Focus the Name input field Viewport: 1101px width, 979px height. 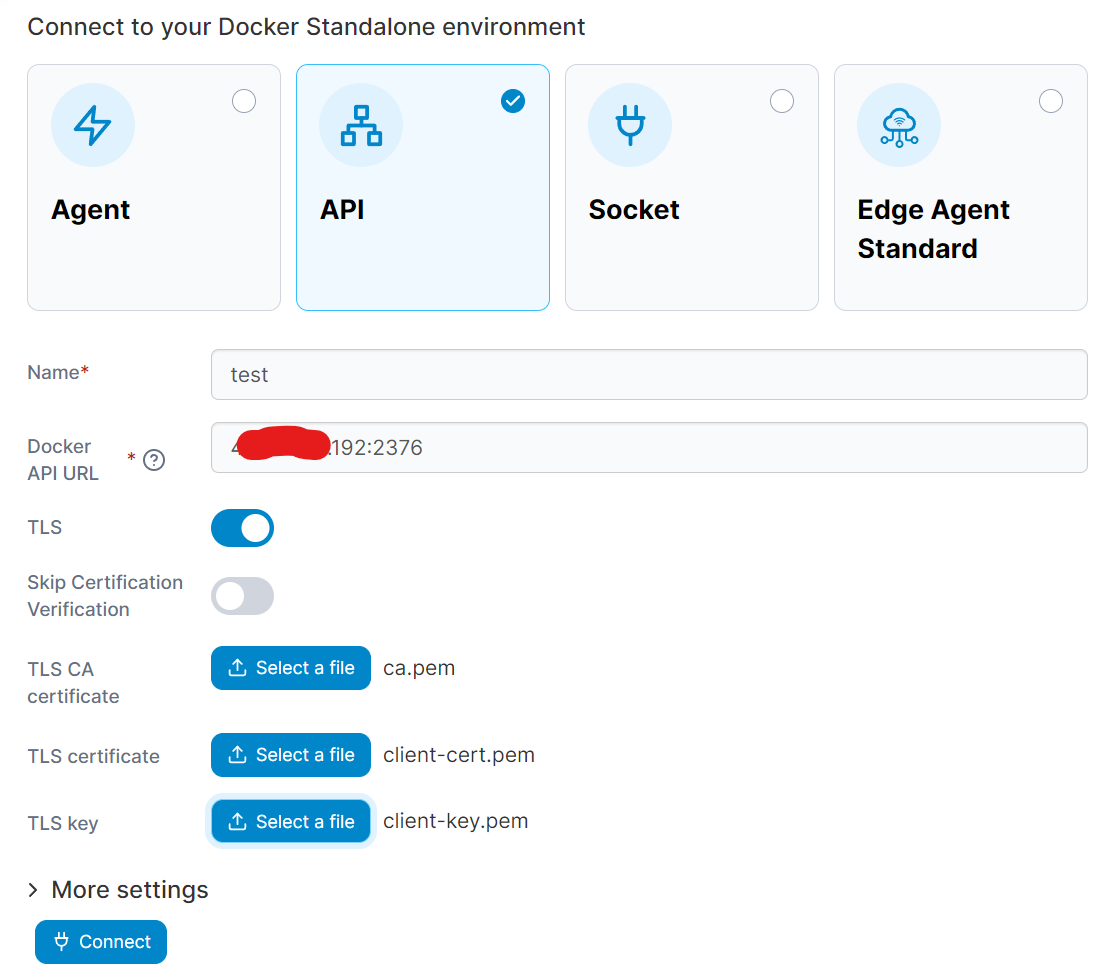click(x=649, y=374)
